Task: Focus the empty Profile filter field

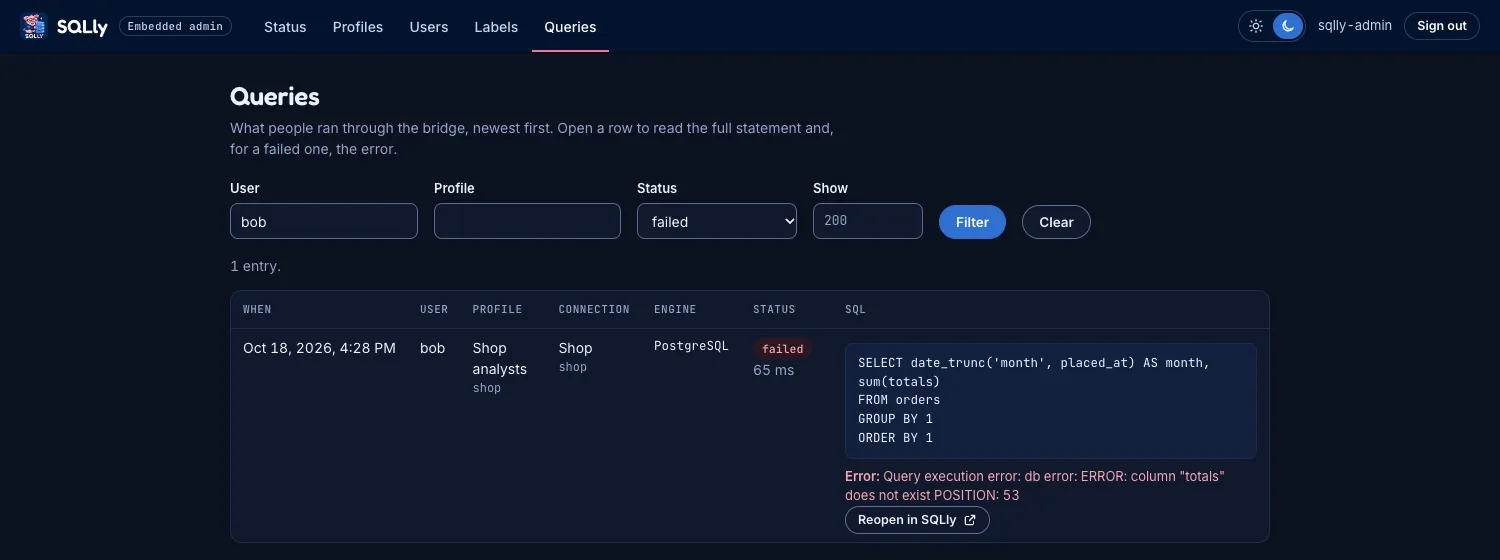Action: click(x=527, y=221)
